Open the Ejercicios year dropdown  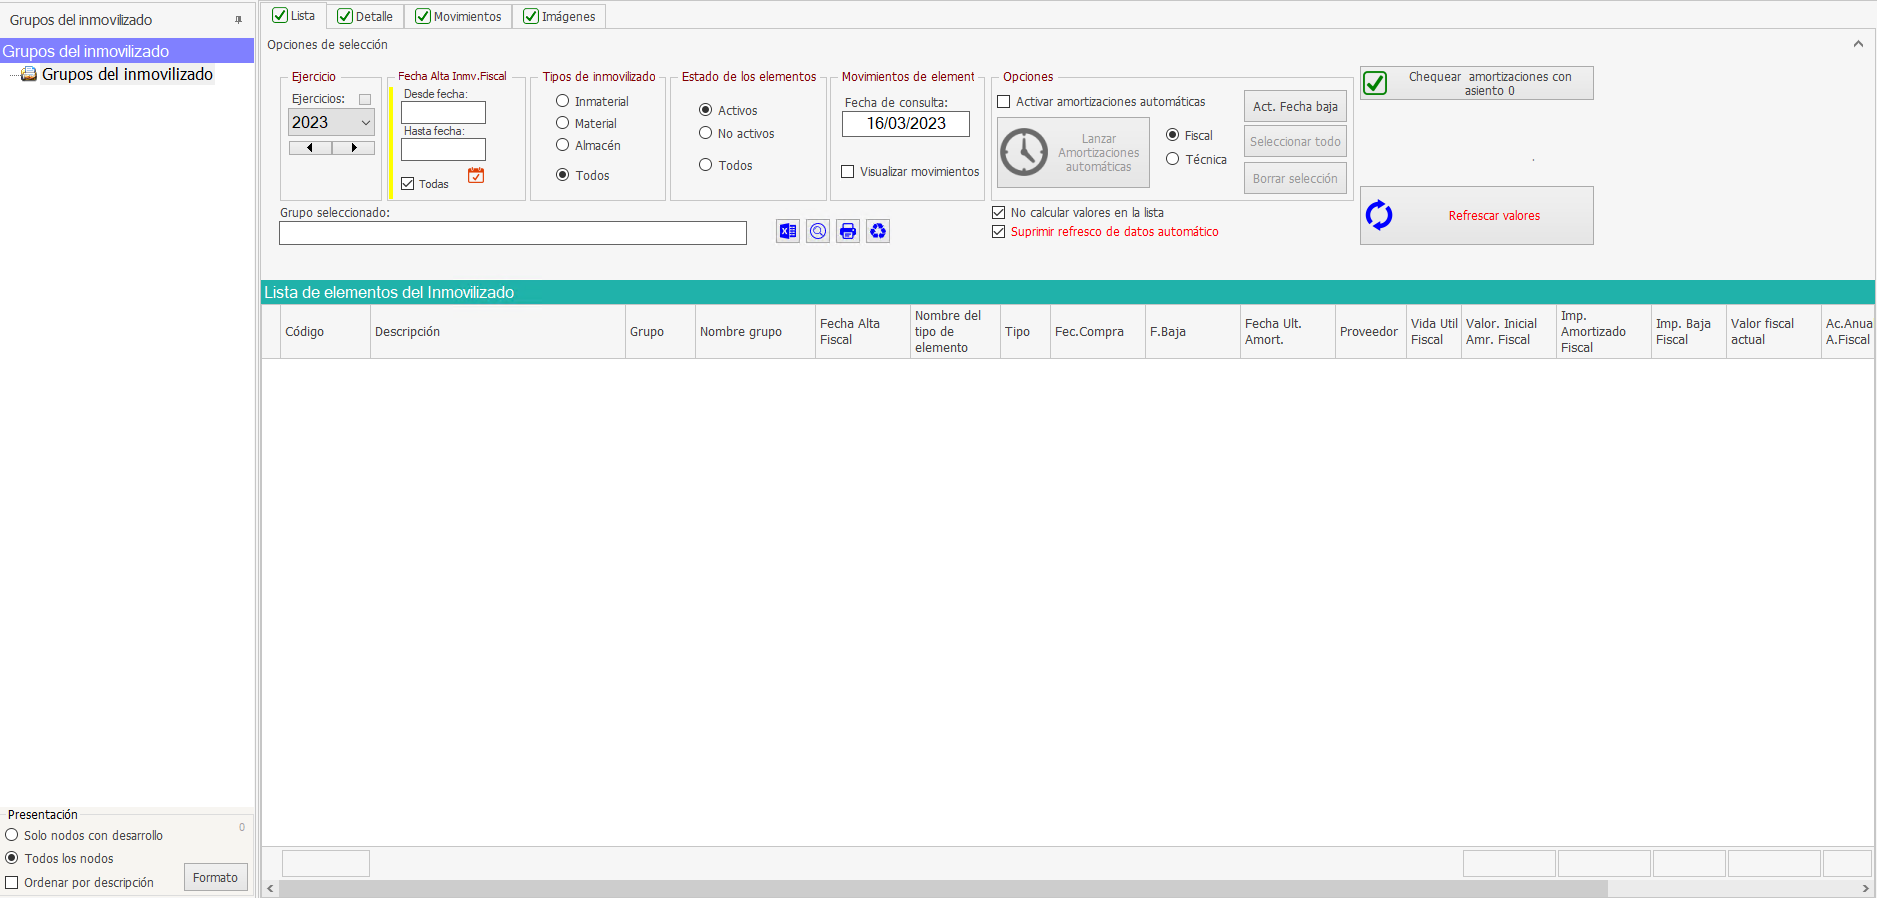pos(365,123)
